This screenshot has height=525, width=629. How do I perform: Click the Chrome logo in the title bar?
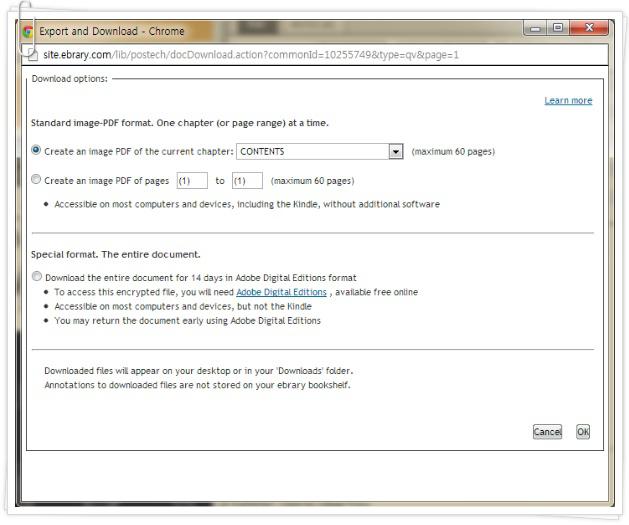coord(28,32)
